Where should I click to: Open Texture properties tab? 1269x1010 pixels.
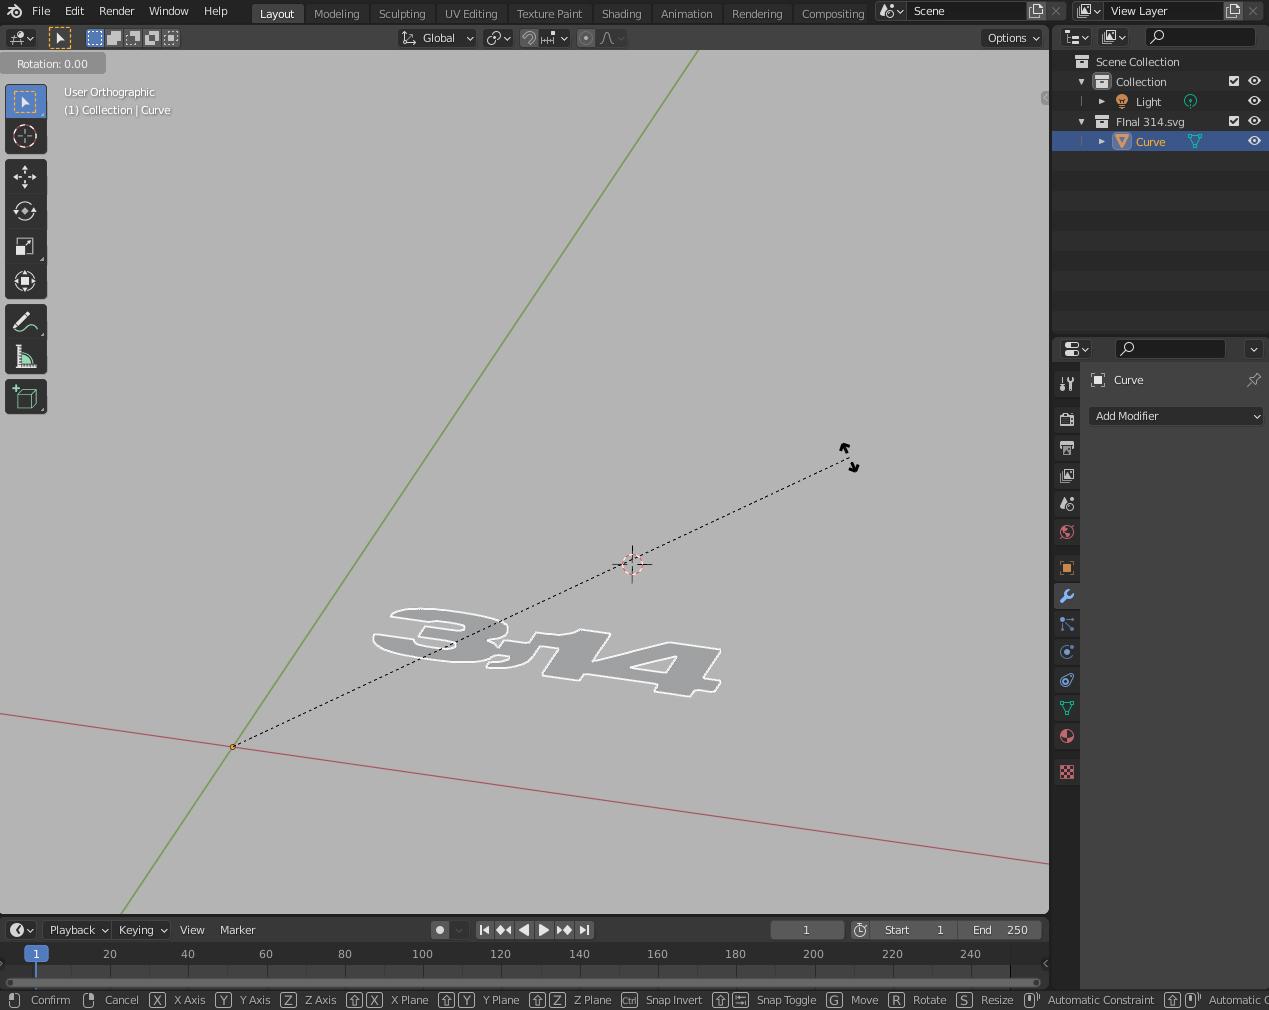click(x=1067, y=772)
